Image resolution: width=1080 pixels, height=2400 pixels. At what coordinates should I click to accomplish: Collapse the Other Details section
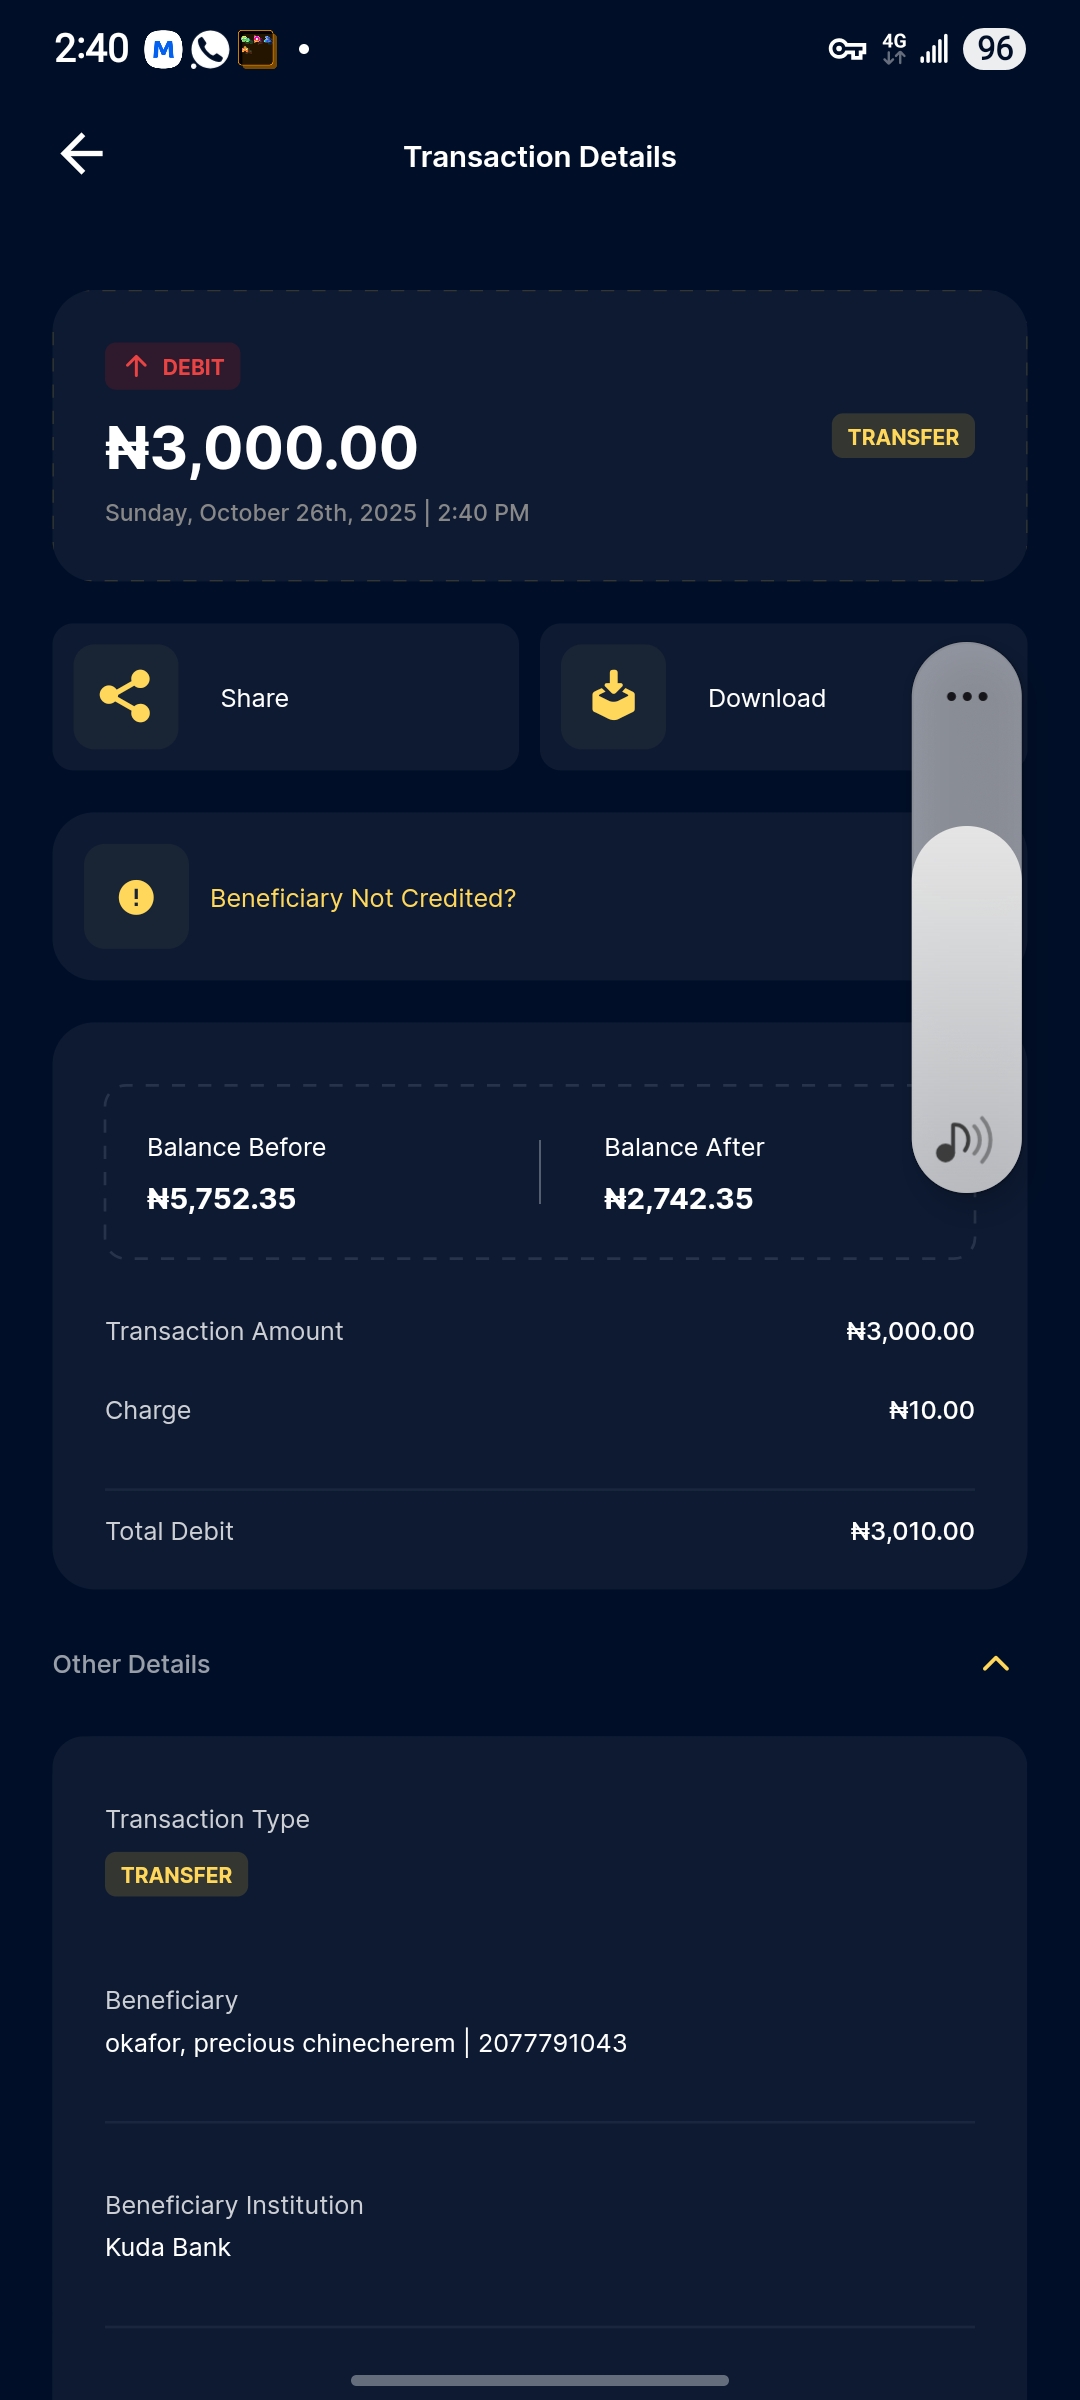tap(995, 1664)
